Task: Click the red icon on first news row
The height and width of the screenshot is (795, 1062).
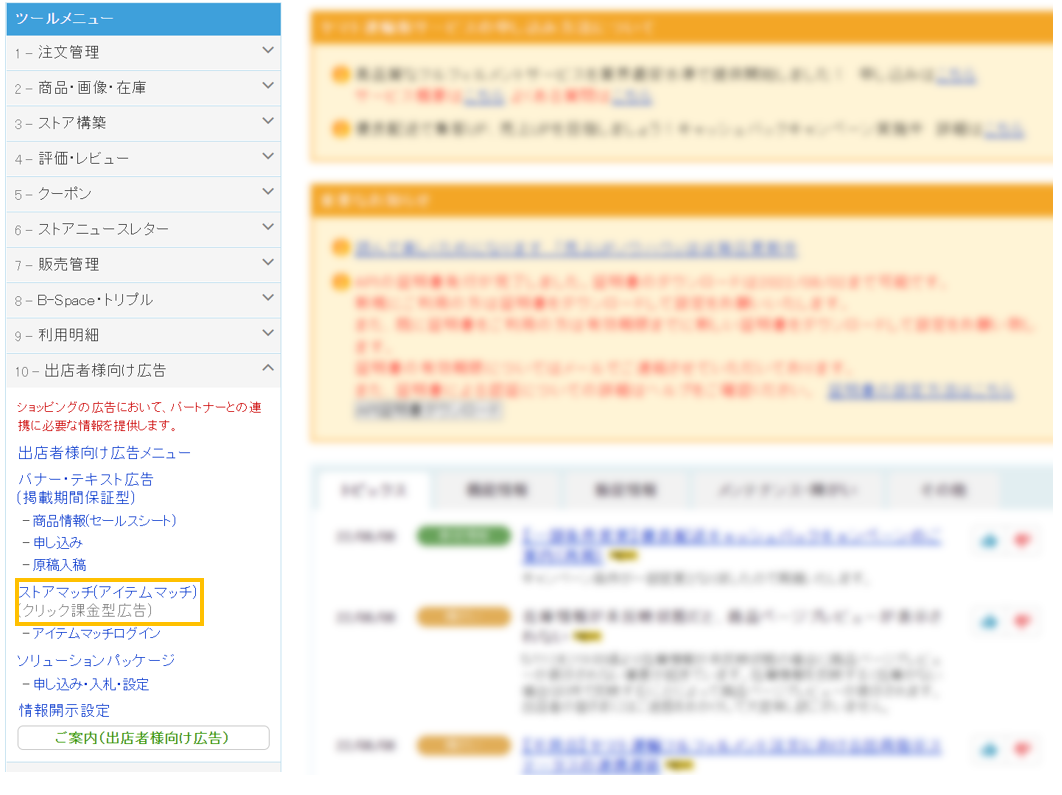Action: (x=1022, y=540)
